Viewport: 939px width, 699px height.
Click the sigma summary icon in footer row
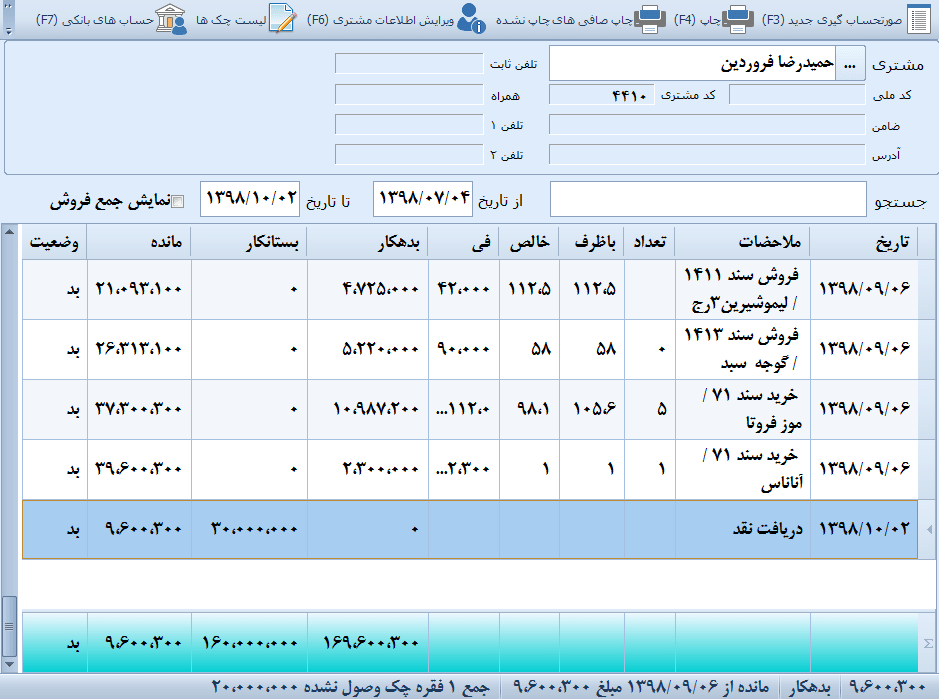pyautogui.click(x=926, y=643)
